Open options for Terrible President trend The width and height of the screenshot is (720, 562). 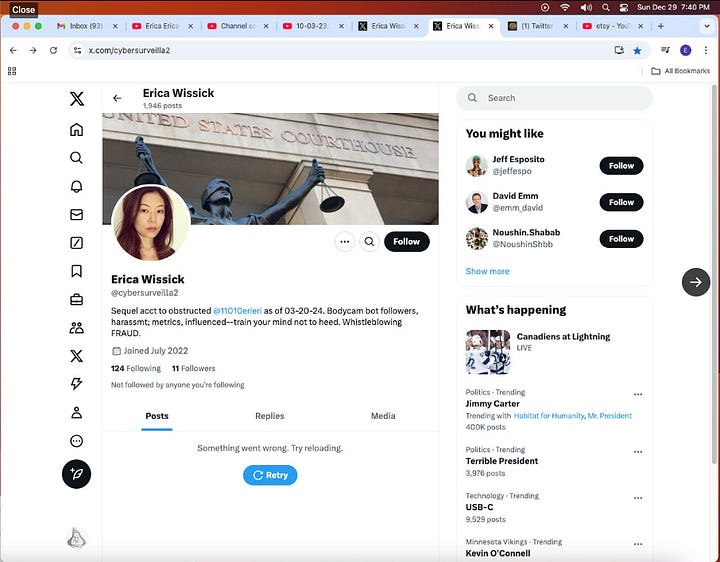pos(638,452)
